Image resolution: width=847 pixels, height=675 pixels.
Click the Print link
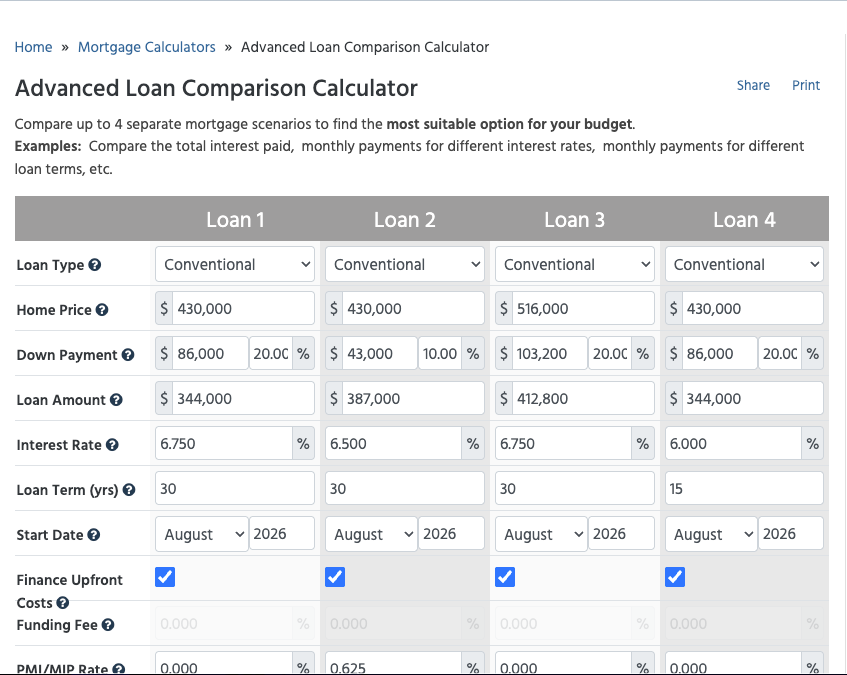click(806, 85)
